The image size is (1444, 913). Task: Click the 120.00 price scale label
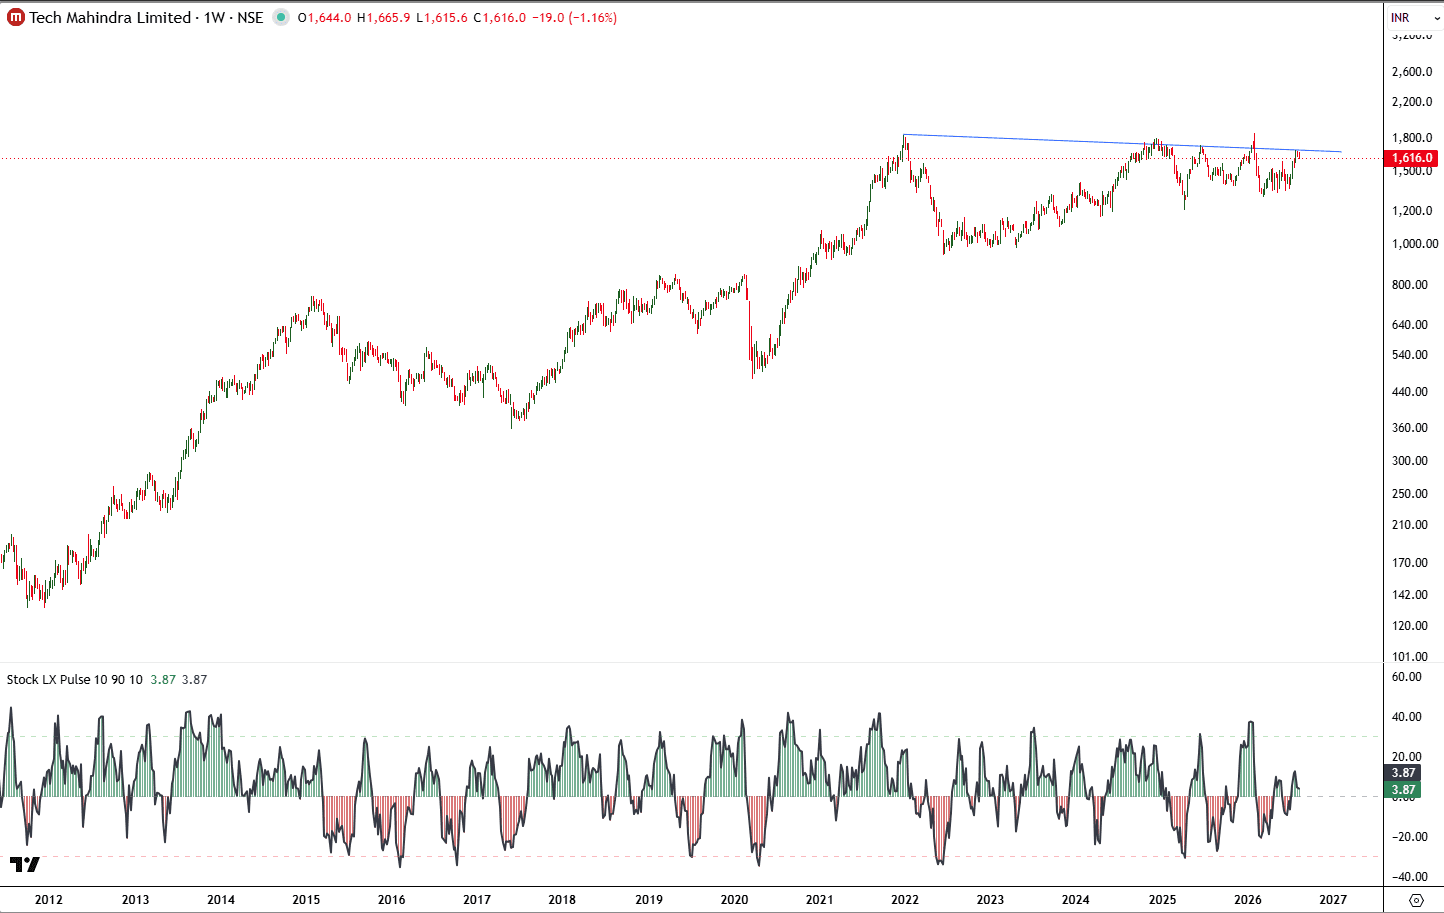(1410, 626)
